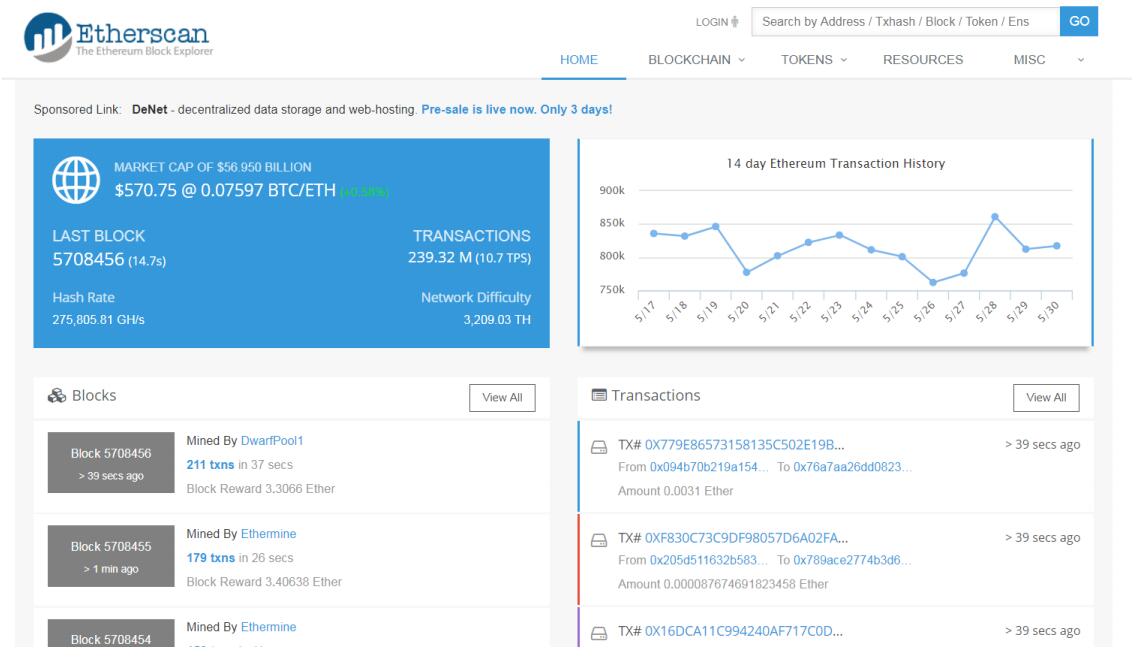Click the network difficulty value 3,209.03 TH
This screenshot has height=661, width=1142.
497,320
